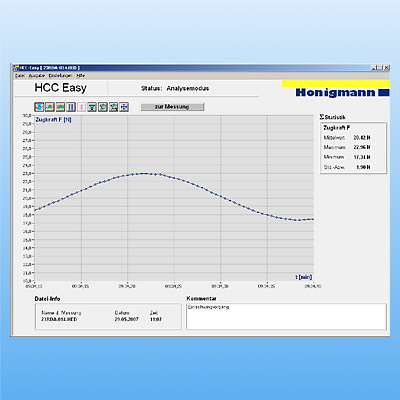Image resolution: width=400 pixels, height=400 pixels.
Task: Click the first waveform chart toolbar icon
Action: pos(39,107)
